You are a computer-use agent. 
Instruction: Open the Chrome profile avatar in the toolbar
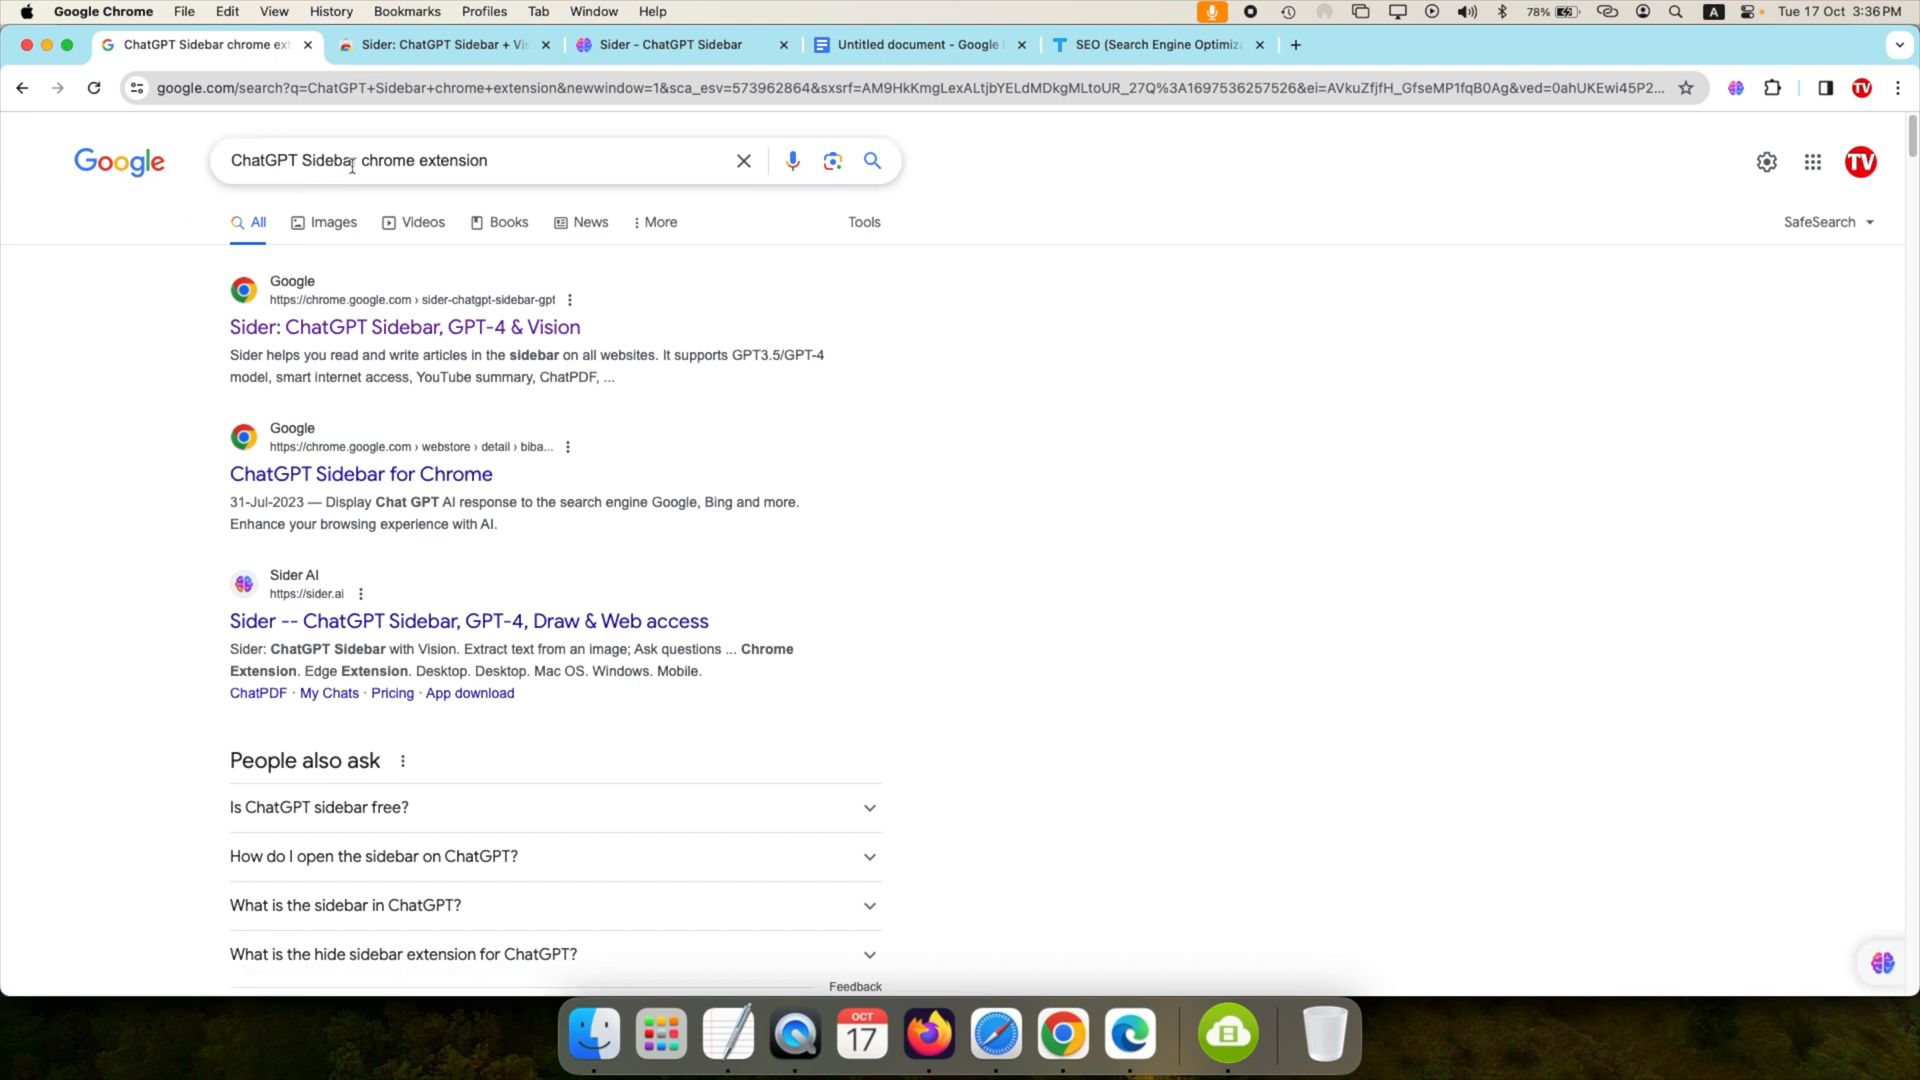(x=1861, y=88)
